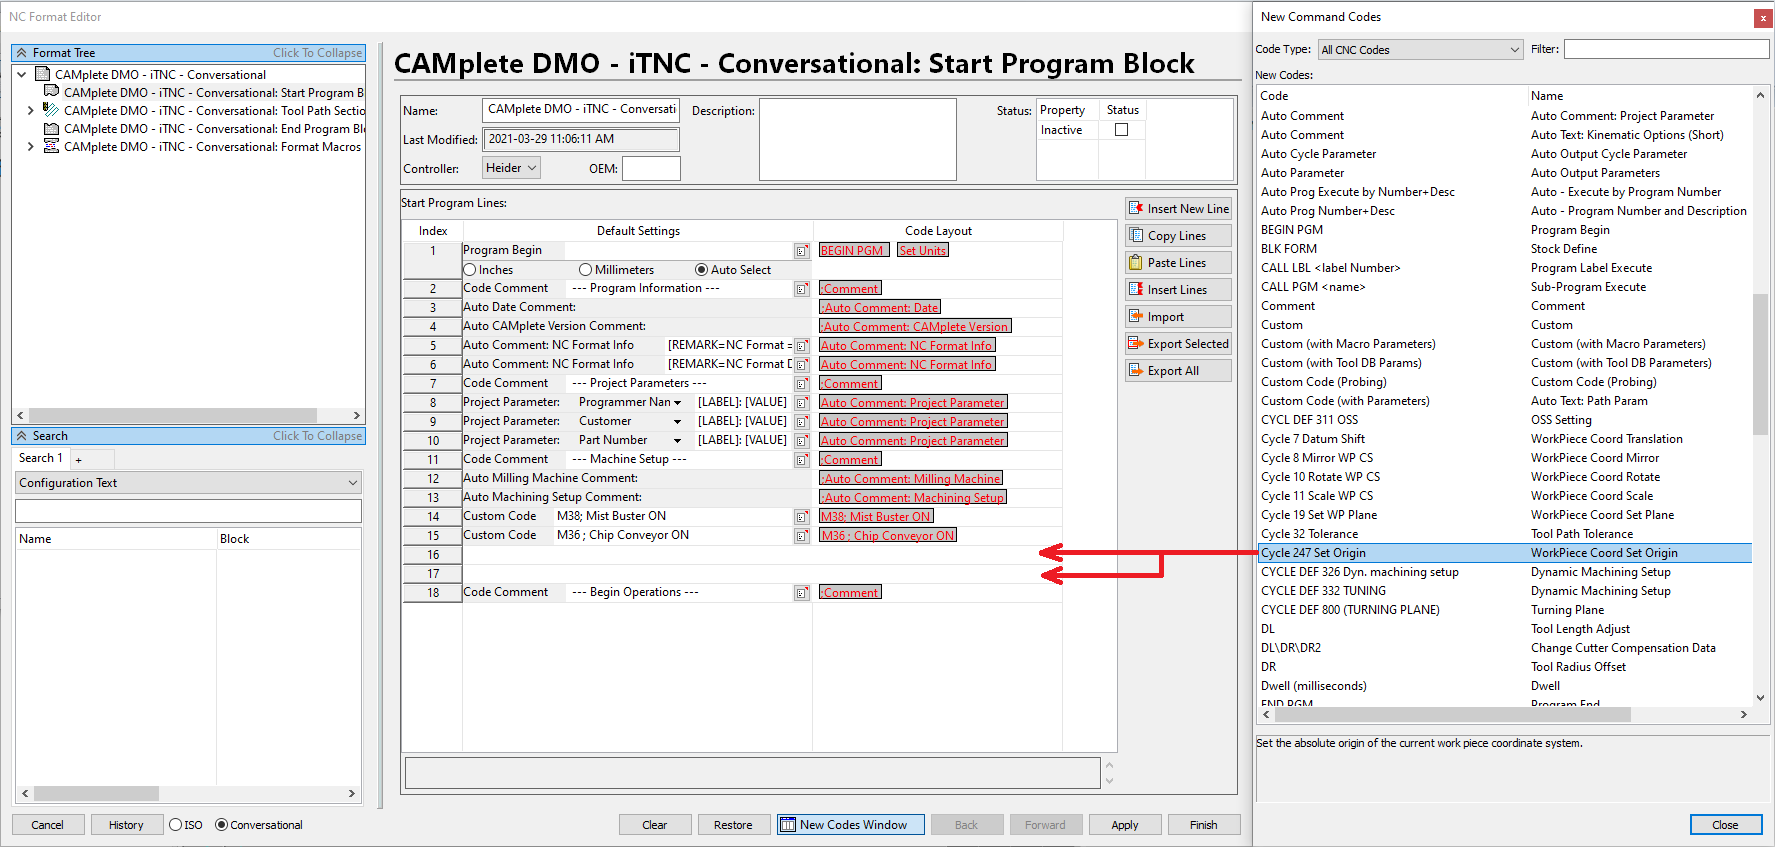Open edit icon for M36 Chip Conveyor row
This screenshot has width=1775, height=847.
point(802,536)
